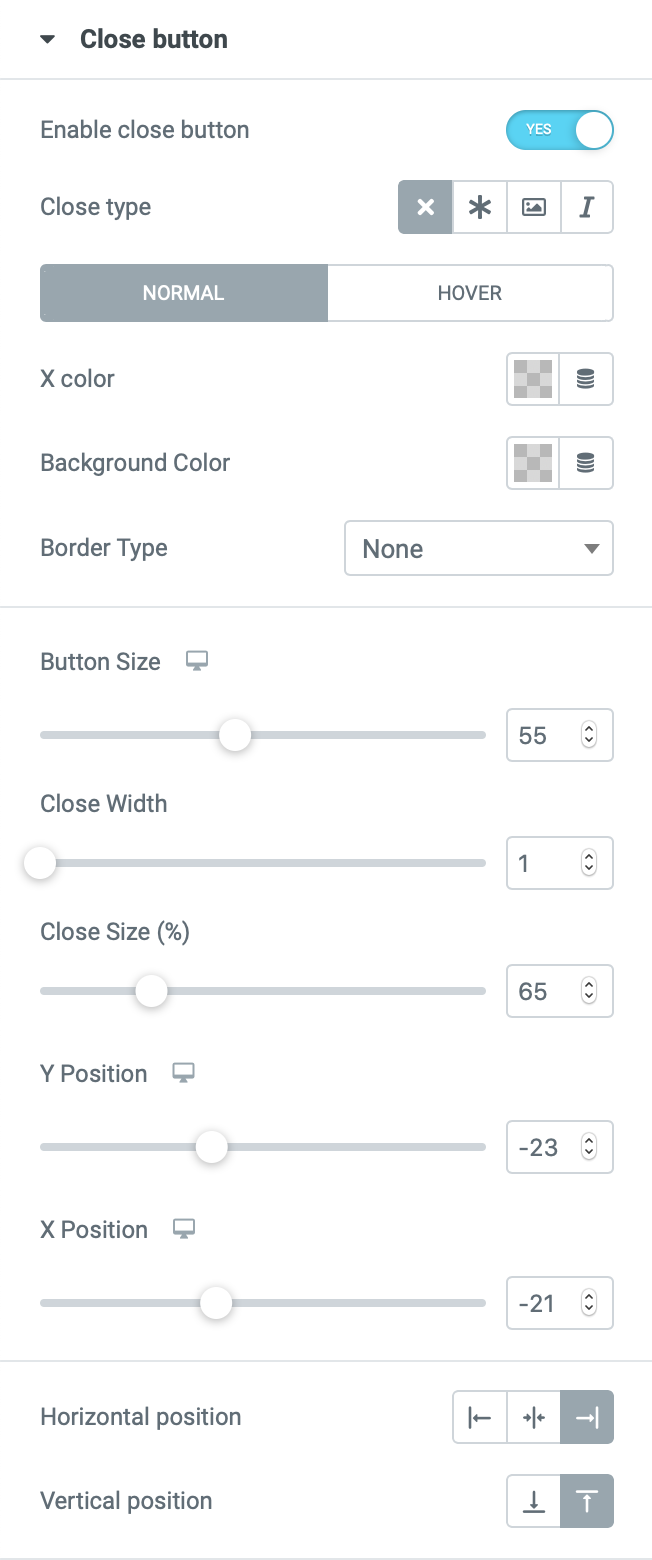Image resolution: width=652 pixels, height=1560 pixels.
Task: Pick the image close type icon
Action: click(x=534, y=207)
